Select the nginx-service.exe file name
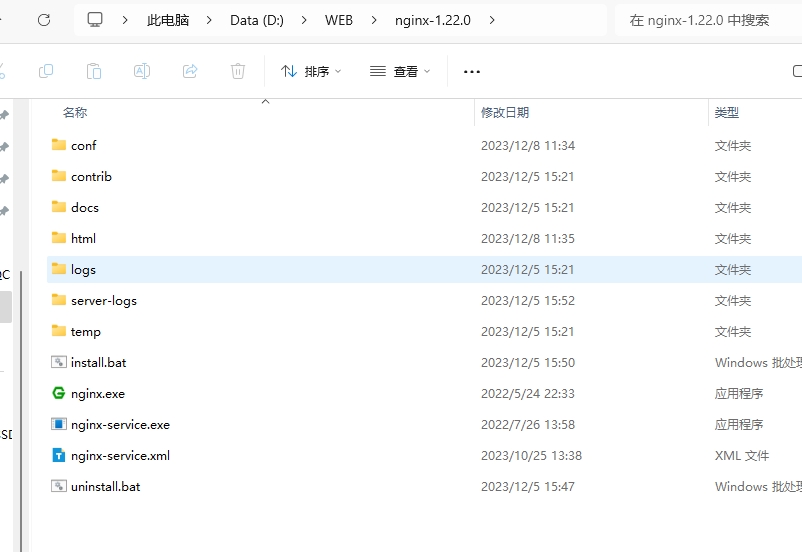This screenshot has height=552, width=802. tap(120, 425)
